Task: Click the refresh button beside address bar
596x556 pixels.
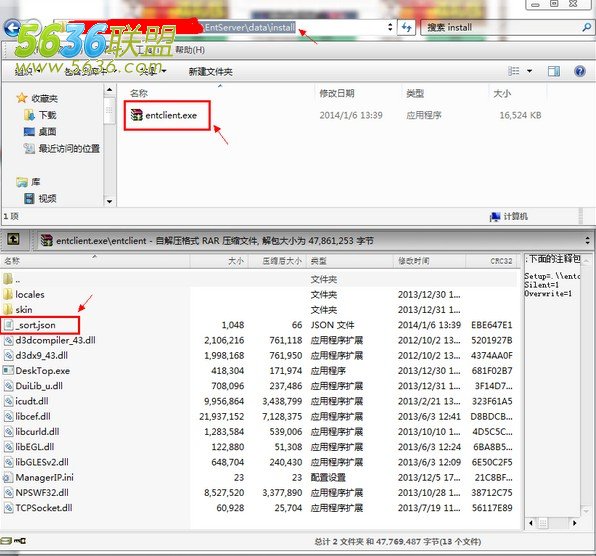Action: point(406,28)
